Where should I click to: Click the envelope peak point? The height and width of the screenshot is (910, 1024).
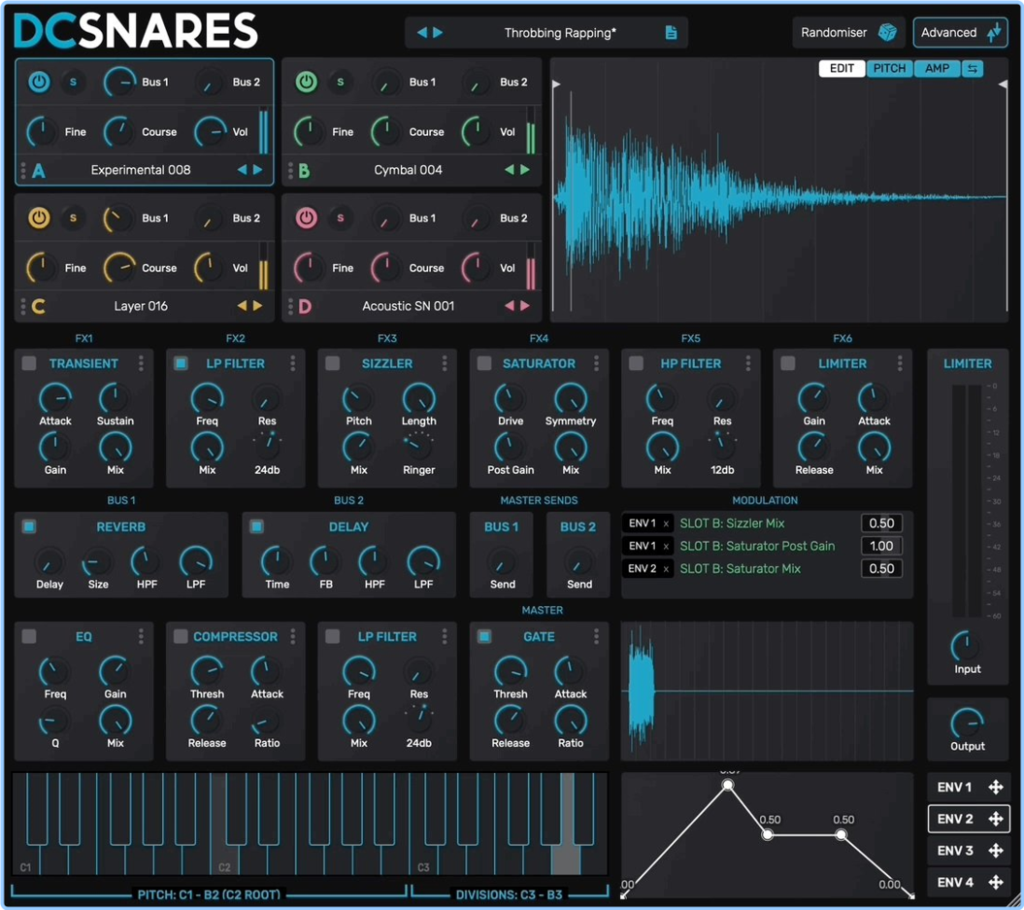click(728, 785)
